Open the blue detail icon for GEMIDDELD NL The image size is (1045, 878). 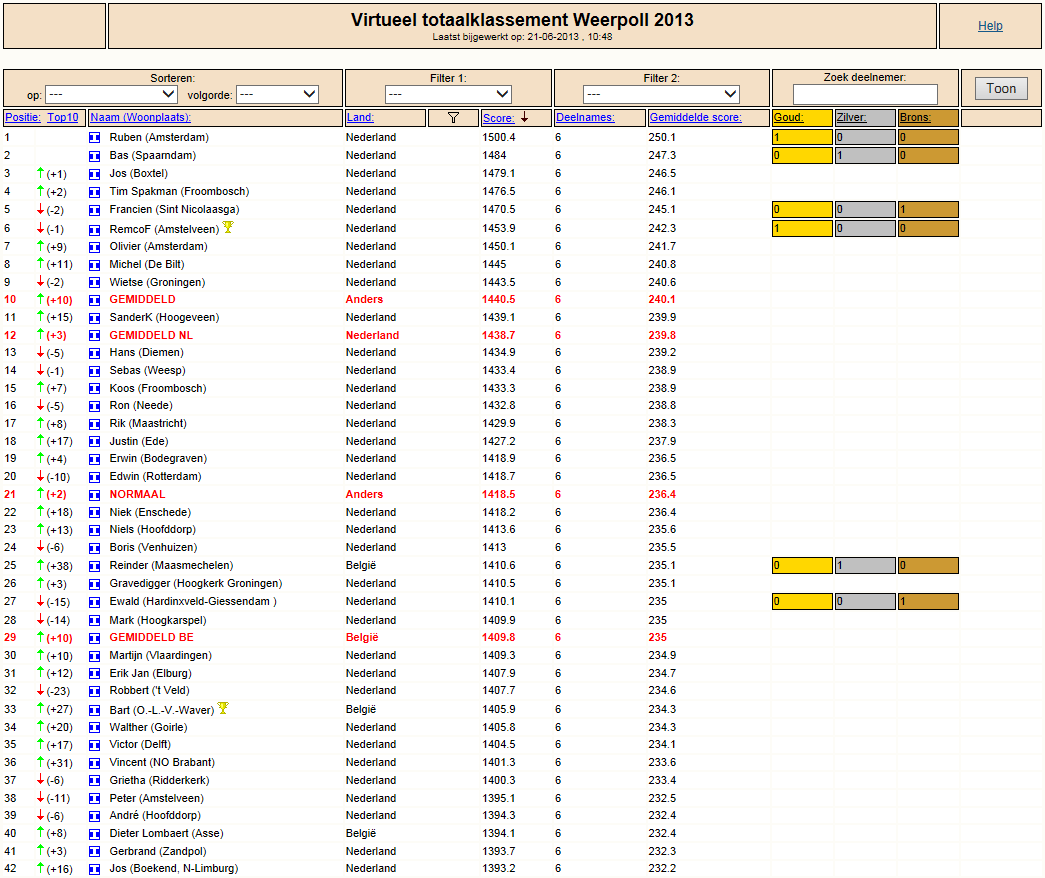pyautogui.click(x=95, y=335)
